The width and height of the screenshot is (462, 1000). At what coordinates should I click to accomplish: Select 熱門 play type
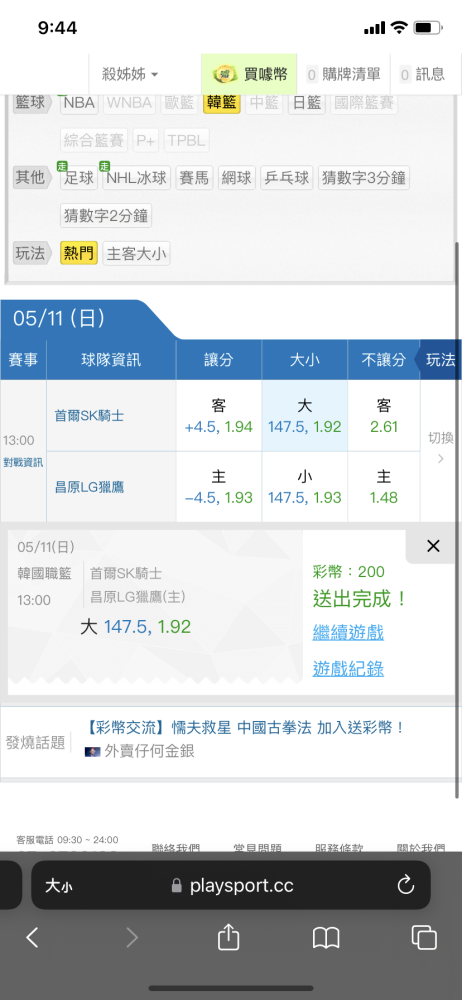coord(79,254)
